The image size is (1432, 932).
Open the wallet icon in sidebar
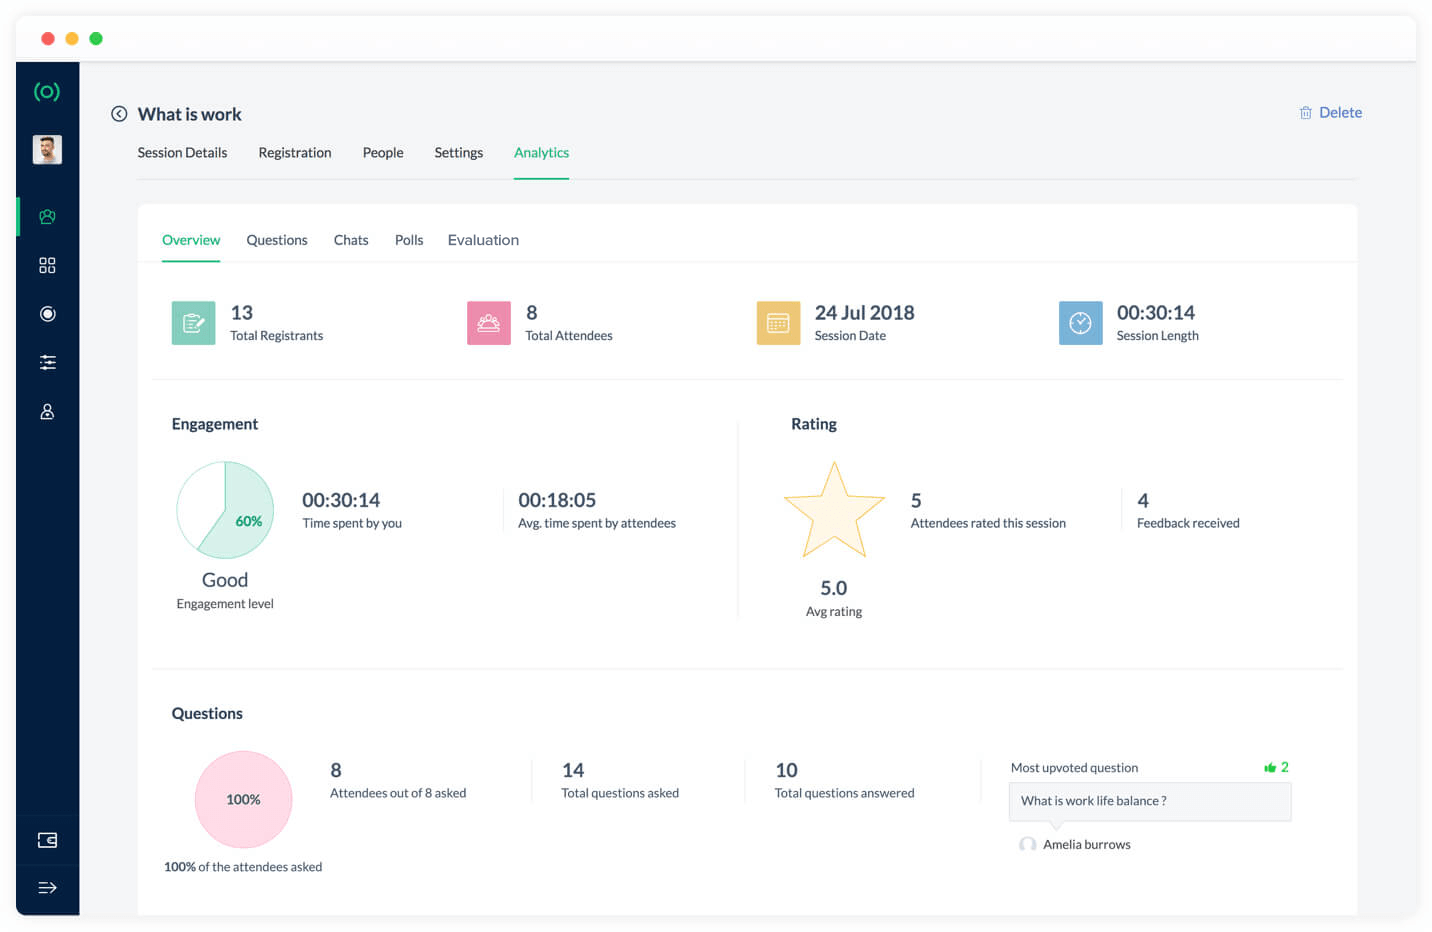[x=47, y=840]
